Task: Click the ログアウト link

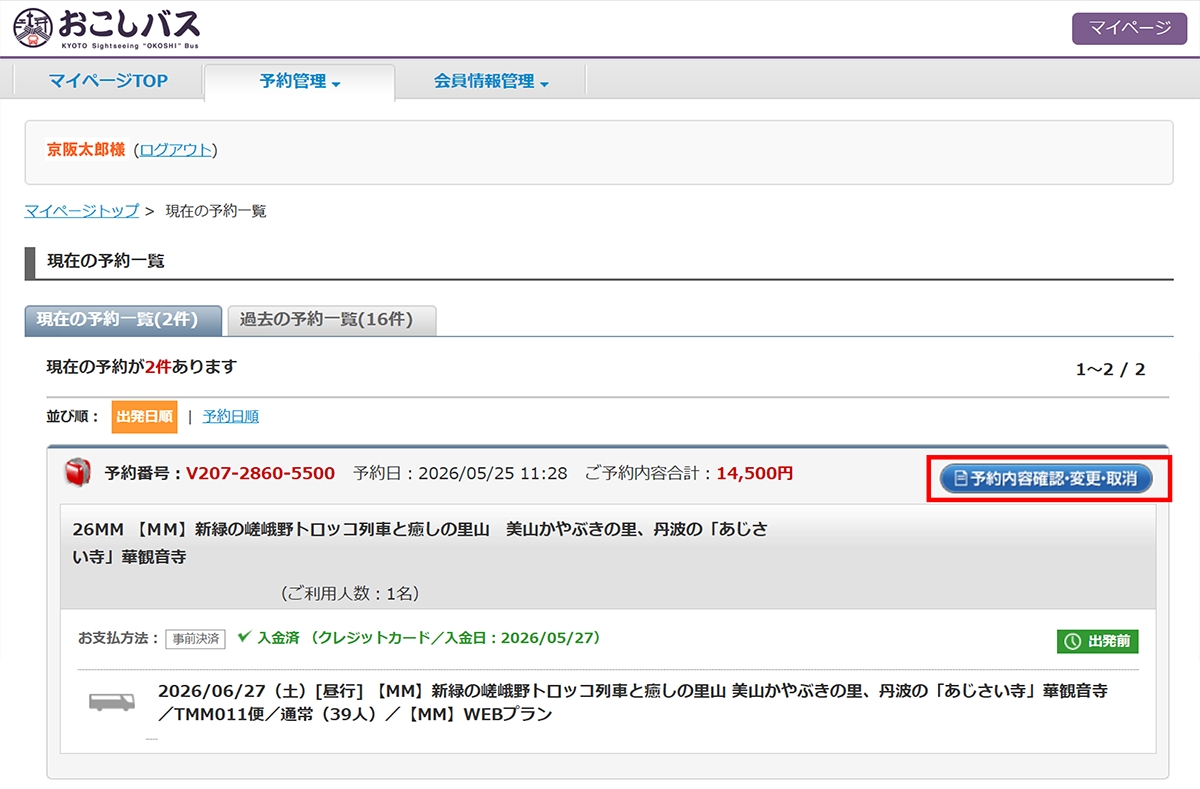Action: (x=175, y=150)
